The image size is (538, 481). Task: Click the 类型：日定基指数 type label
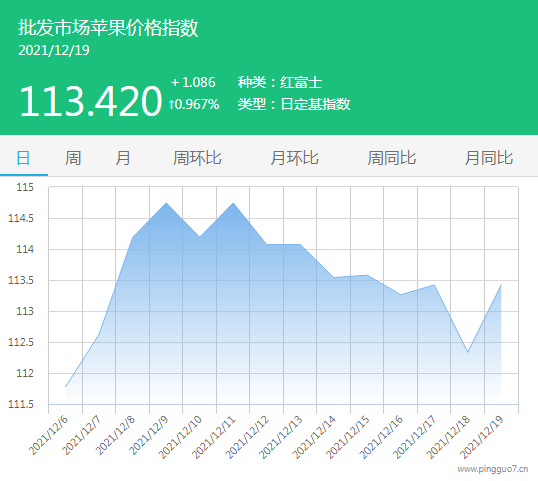pyautogui.click(x=294, y=104)
